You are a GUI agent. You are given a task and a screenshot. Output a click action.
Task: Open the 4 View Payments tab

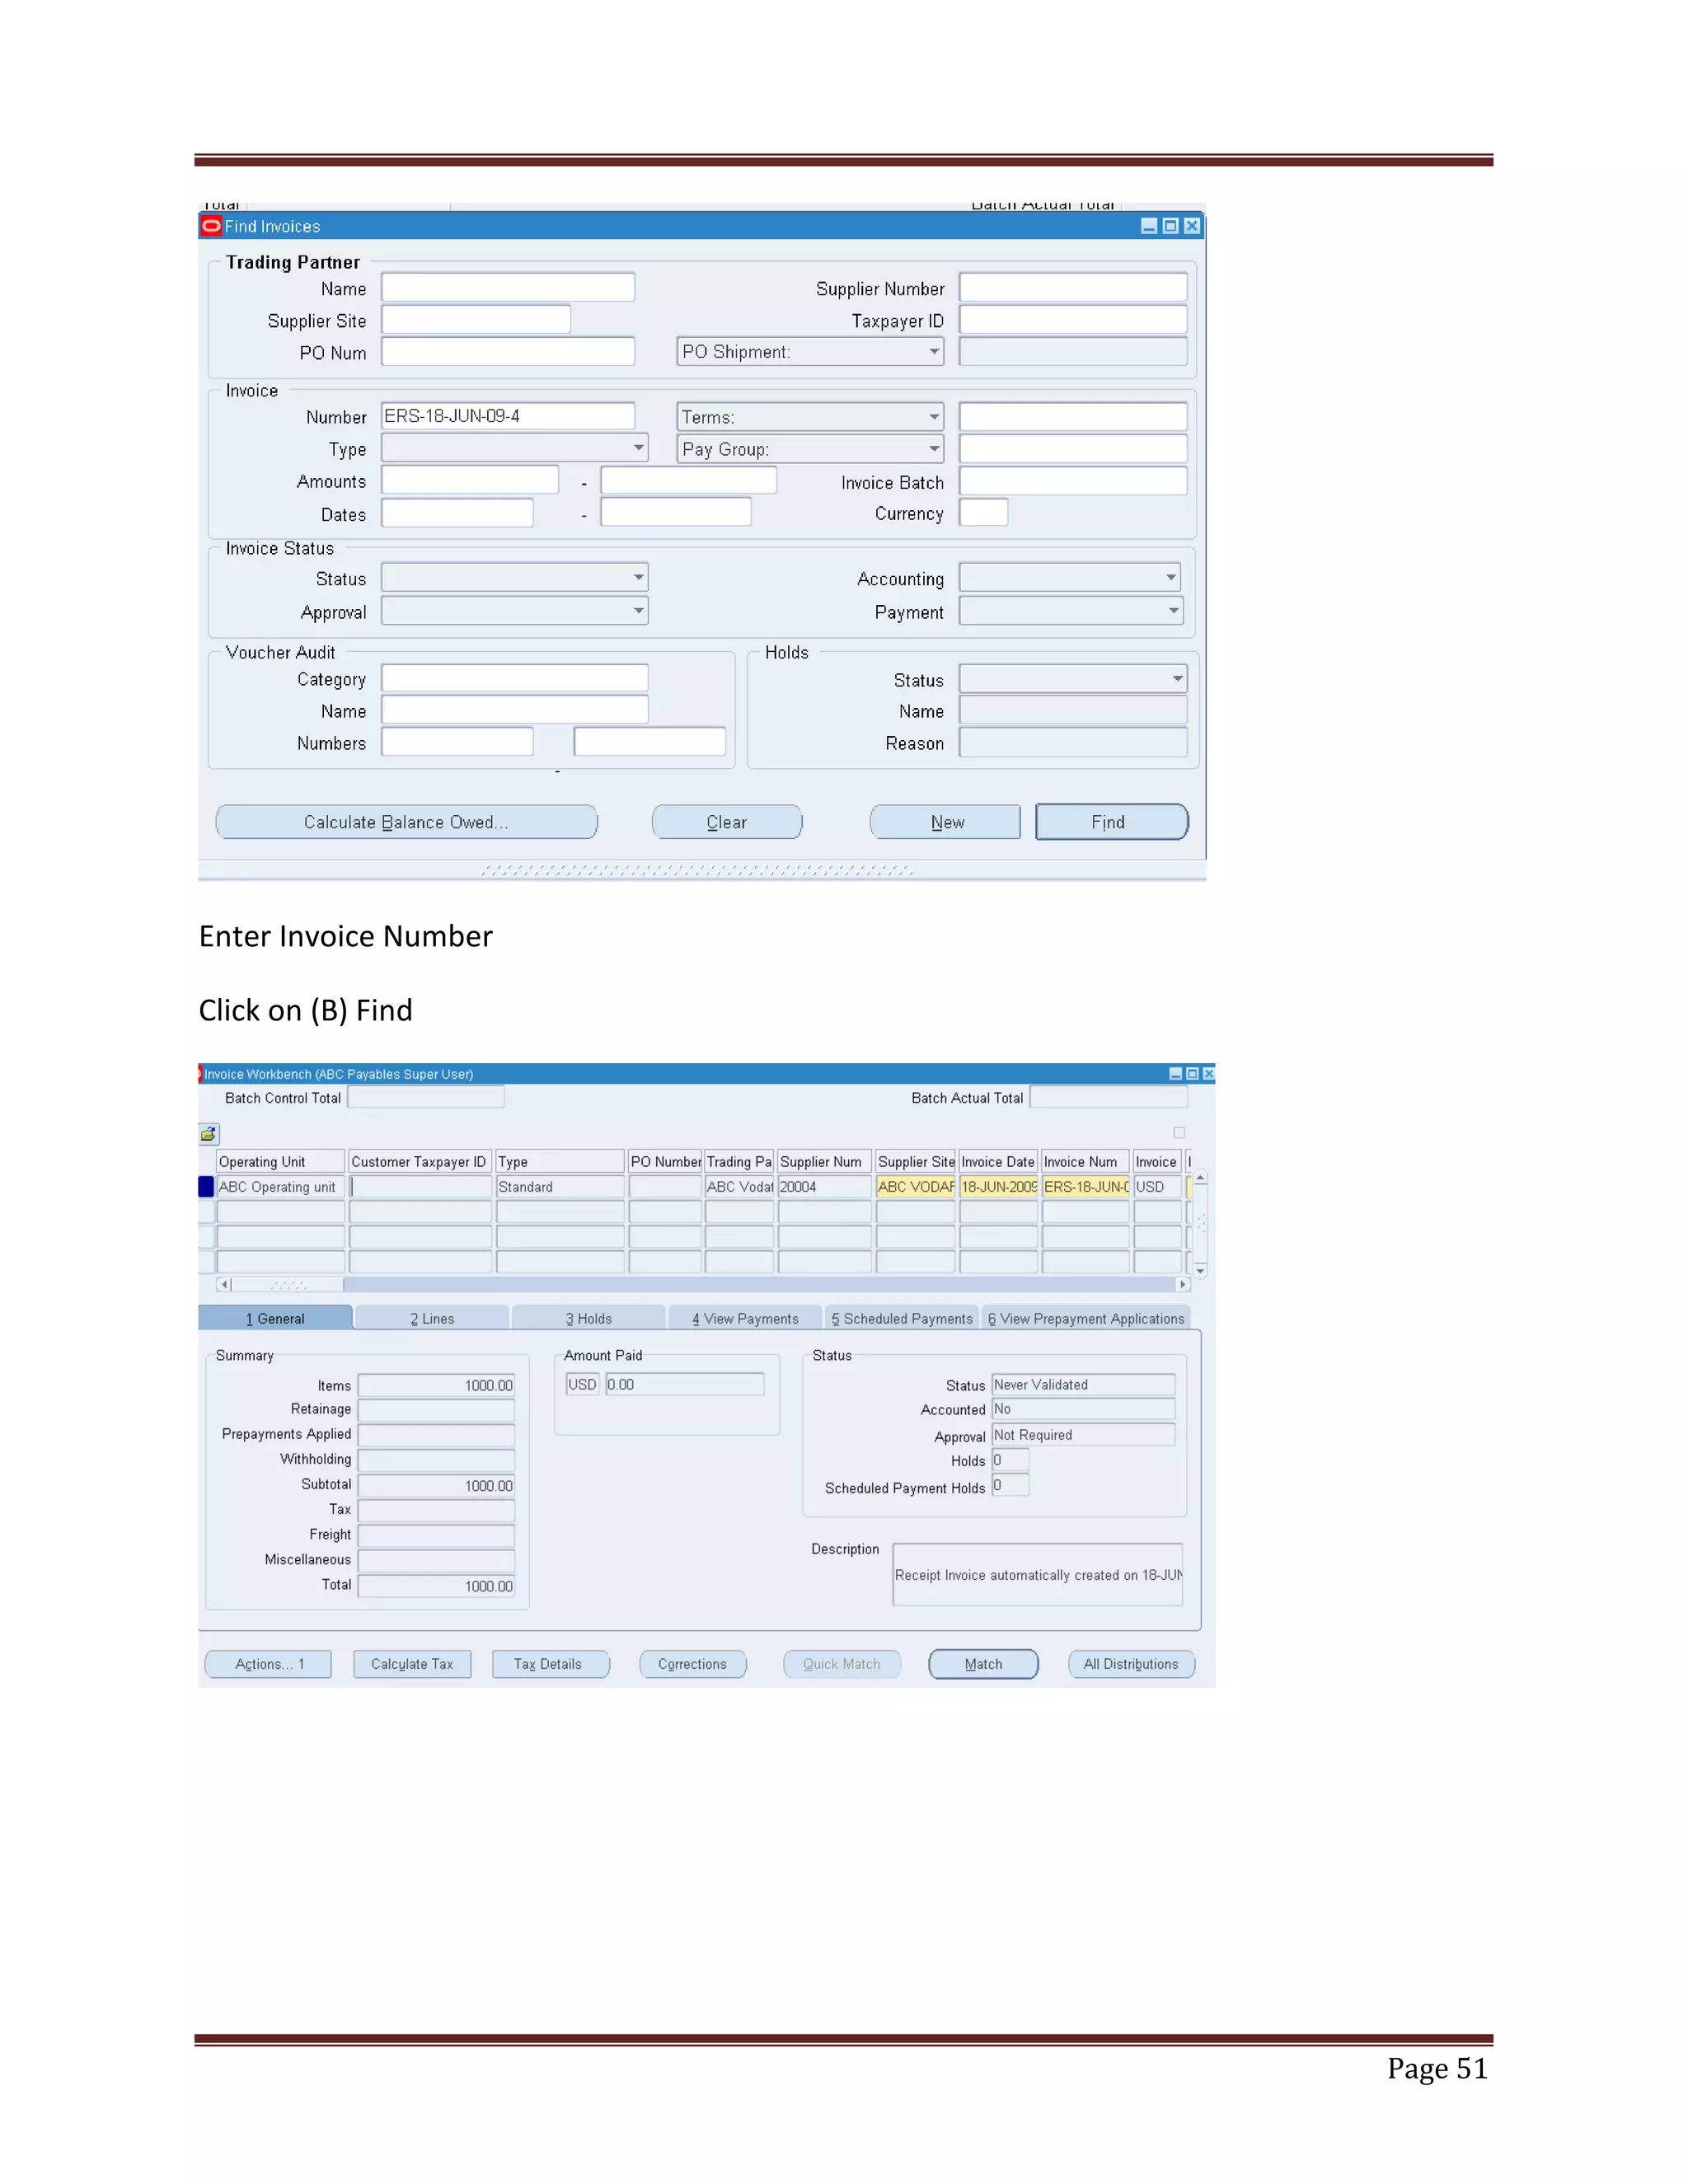click(x=746, y=1318)
